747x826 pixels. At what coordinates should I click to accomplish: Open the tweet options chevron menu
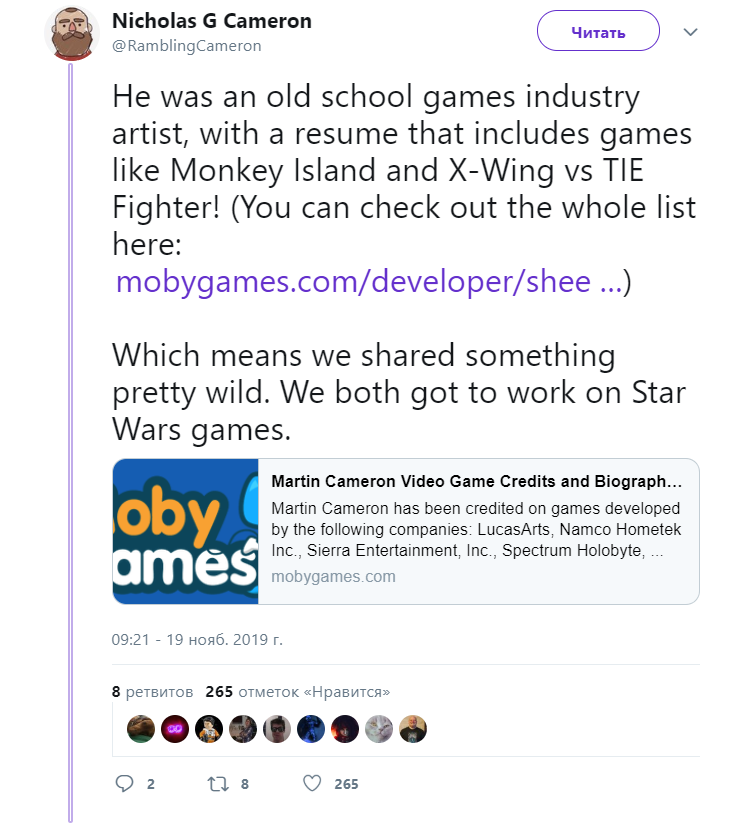coord(690,32)
